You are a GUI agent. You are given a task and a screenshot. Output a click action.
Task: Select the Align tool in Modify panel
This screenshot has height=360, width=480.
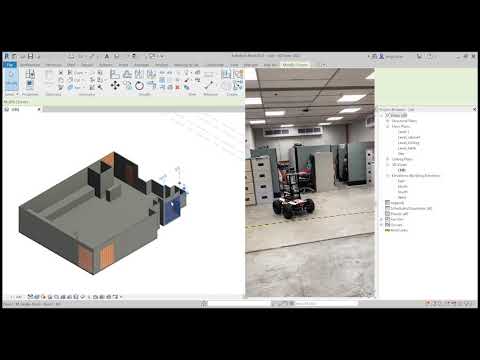pos(115,74)
